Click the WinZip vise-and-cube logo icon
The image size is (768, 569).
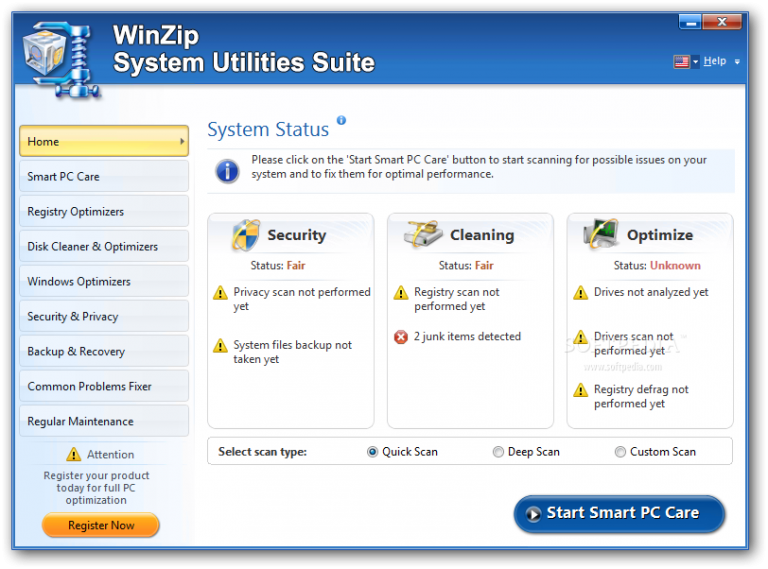pos(62,59)
